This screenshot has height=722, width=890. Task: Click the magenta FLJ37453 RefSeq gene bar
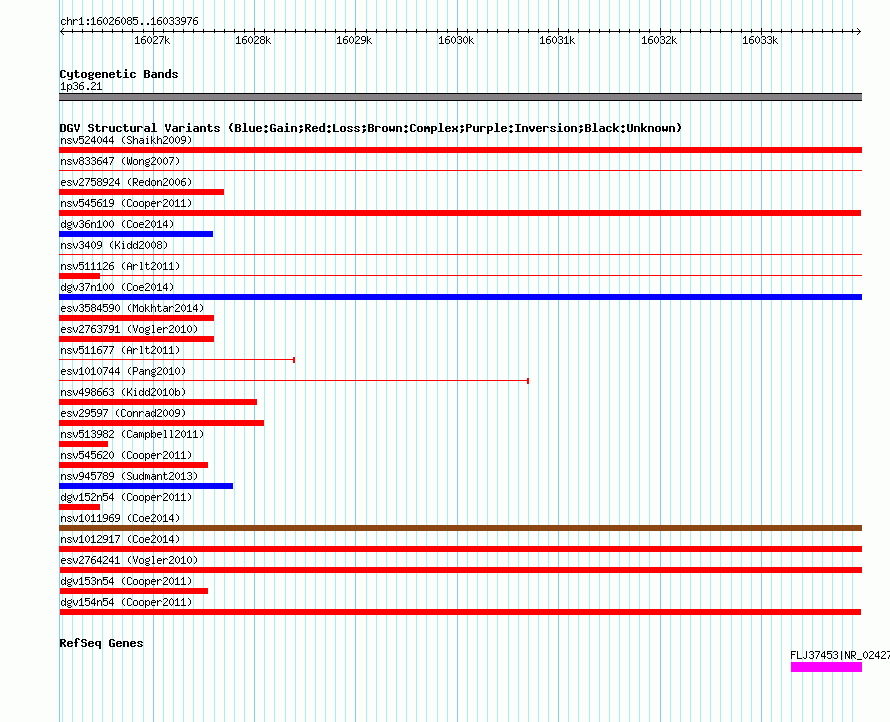click(x=826, y=667)
